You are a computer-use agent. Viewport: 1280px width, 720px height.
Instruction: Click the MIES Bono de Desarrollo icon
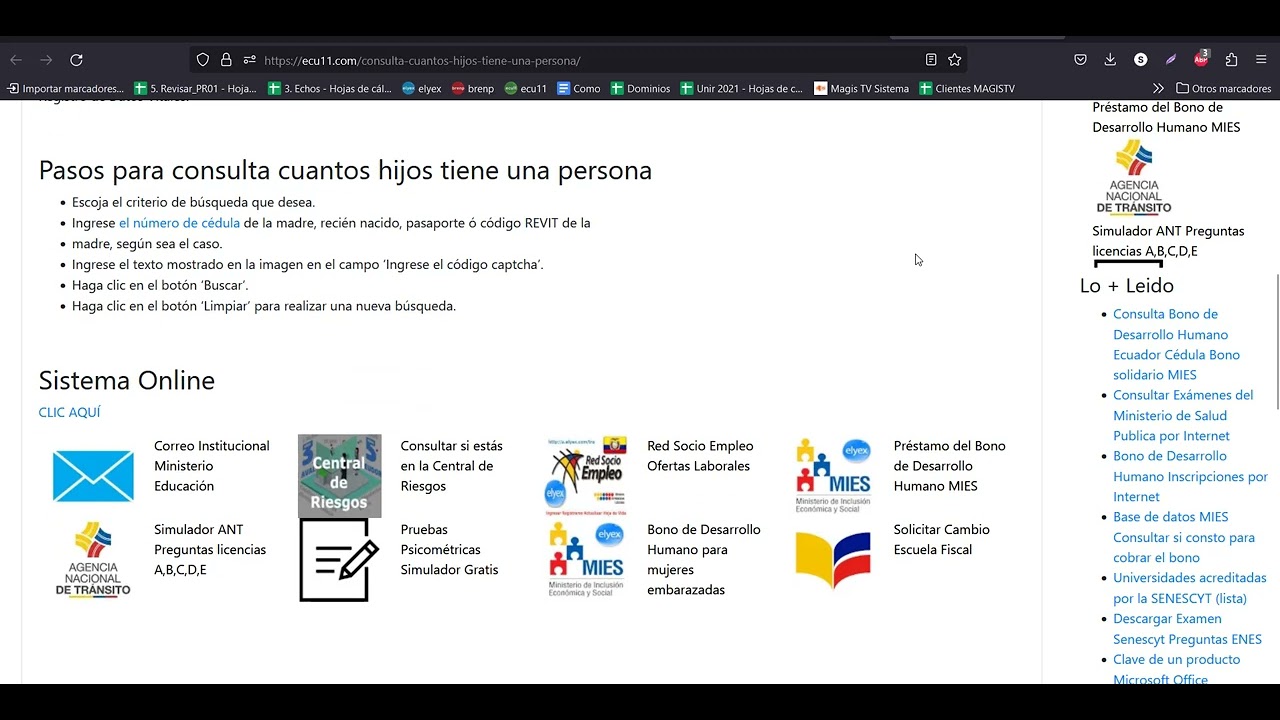(587, 558)
